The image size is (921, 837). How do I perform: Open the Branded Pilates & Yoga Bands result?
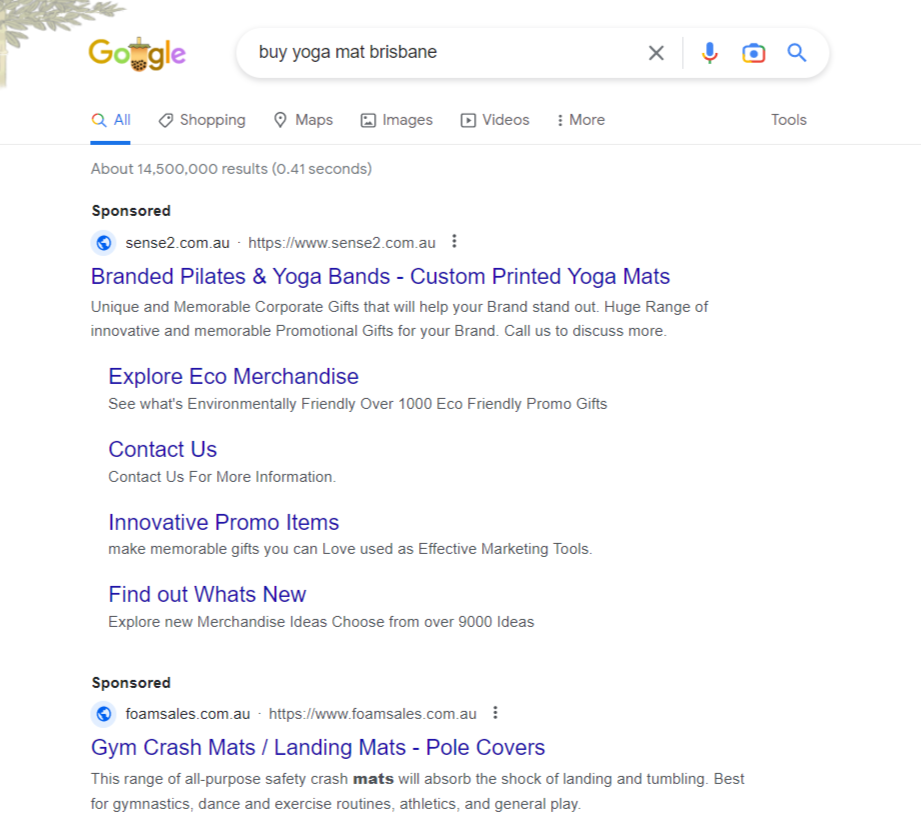pos(380,276)
